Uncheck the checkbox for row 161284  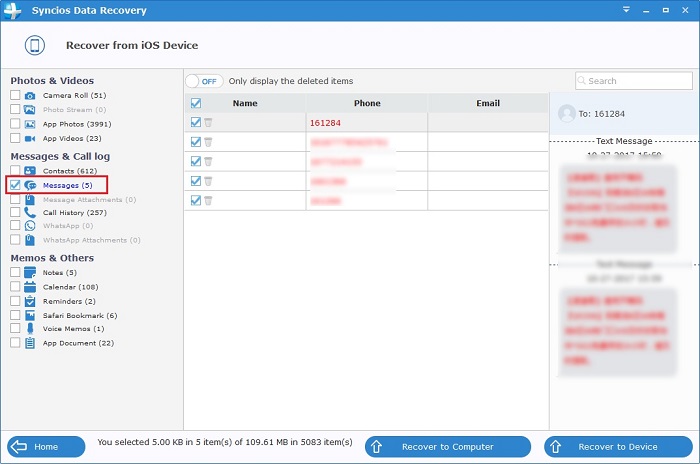[x=196, y=122]
